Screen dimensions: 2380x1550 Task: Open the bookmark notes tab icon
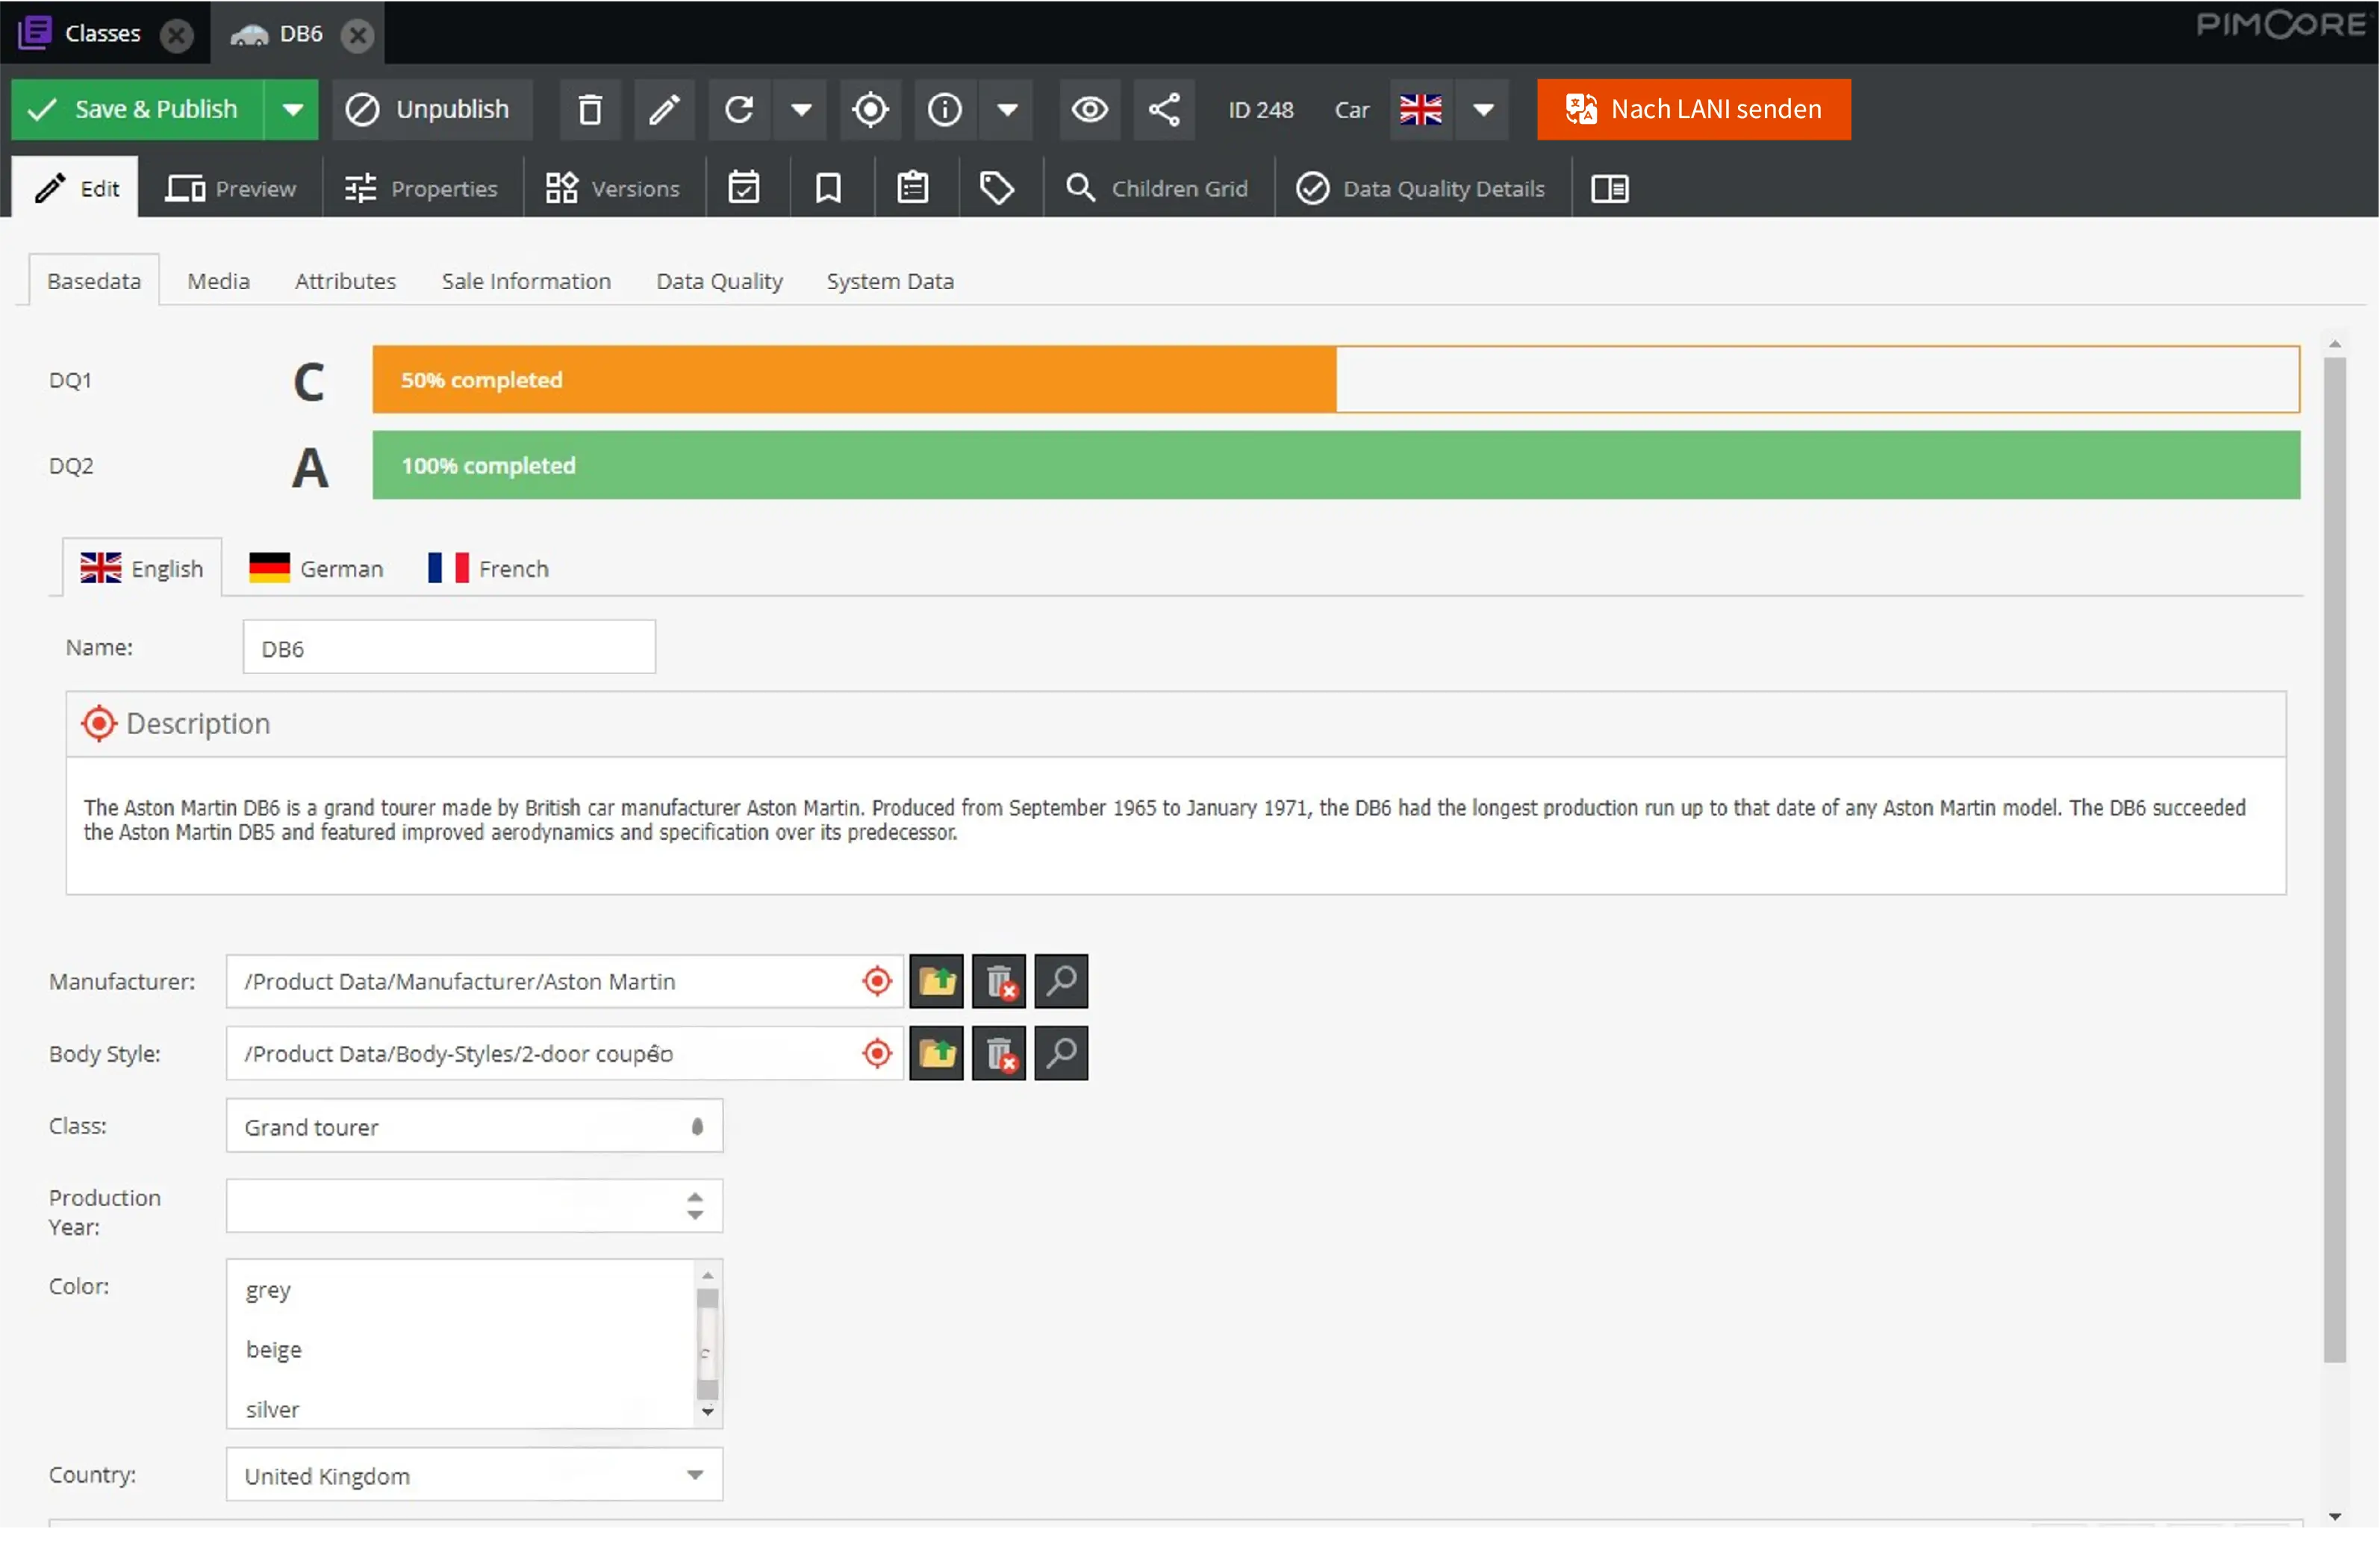point(828,188)
